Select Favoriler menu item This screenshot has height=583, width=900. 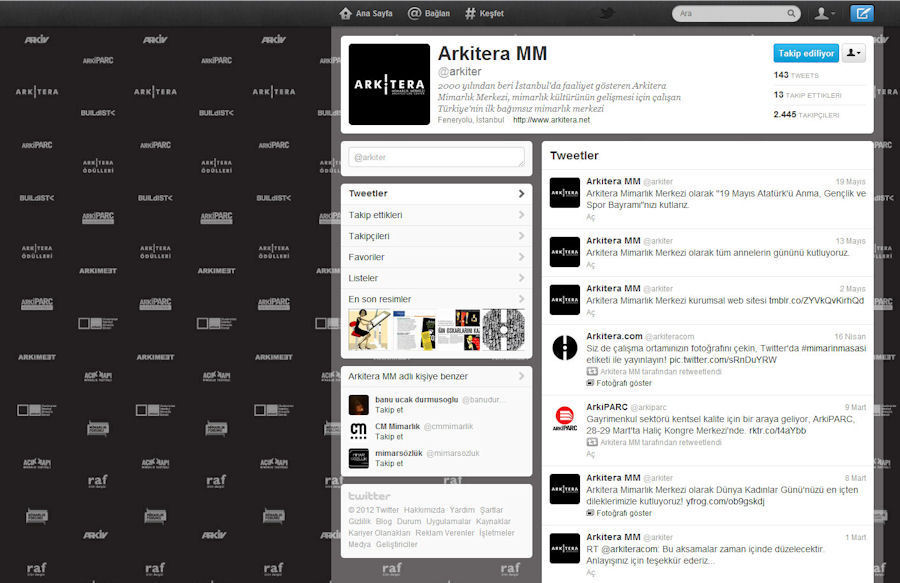(x=436, y=257)
